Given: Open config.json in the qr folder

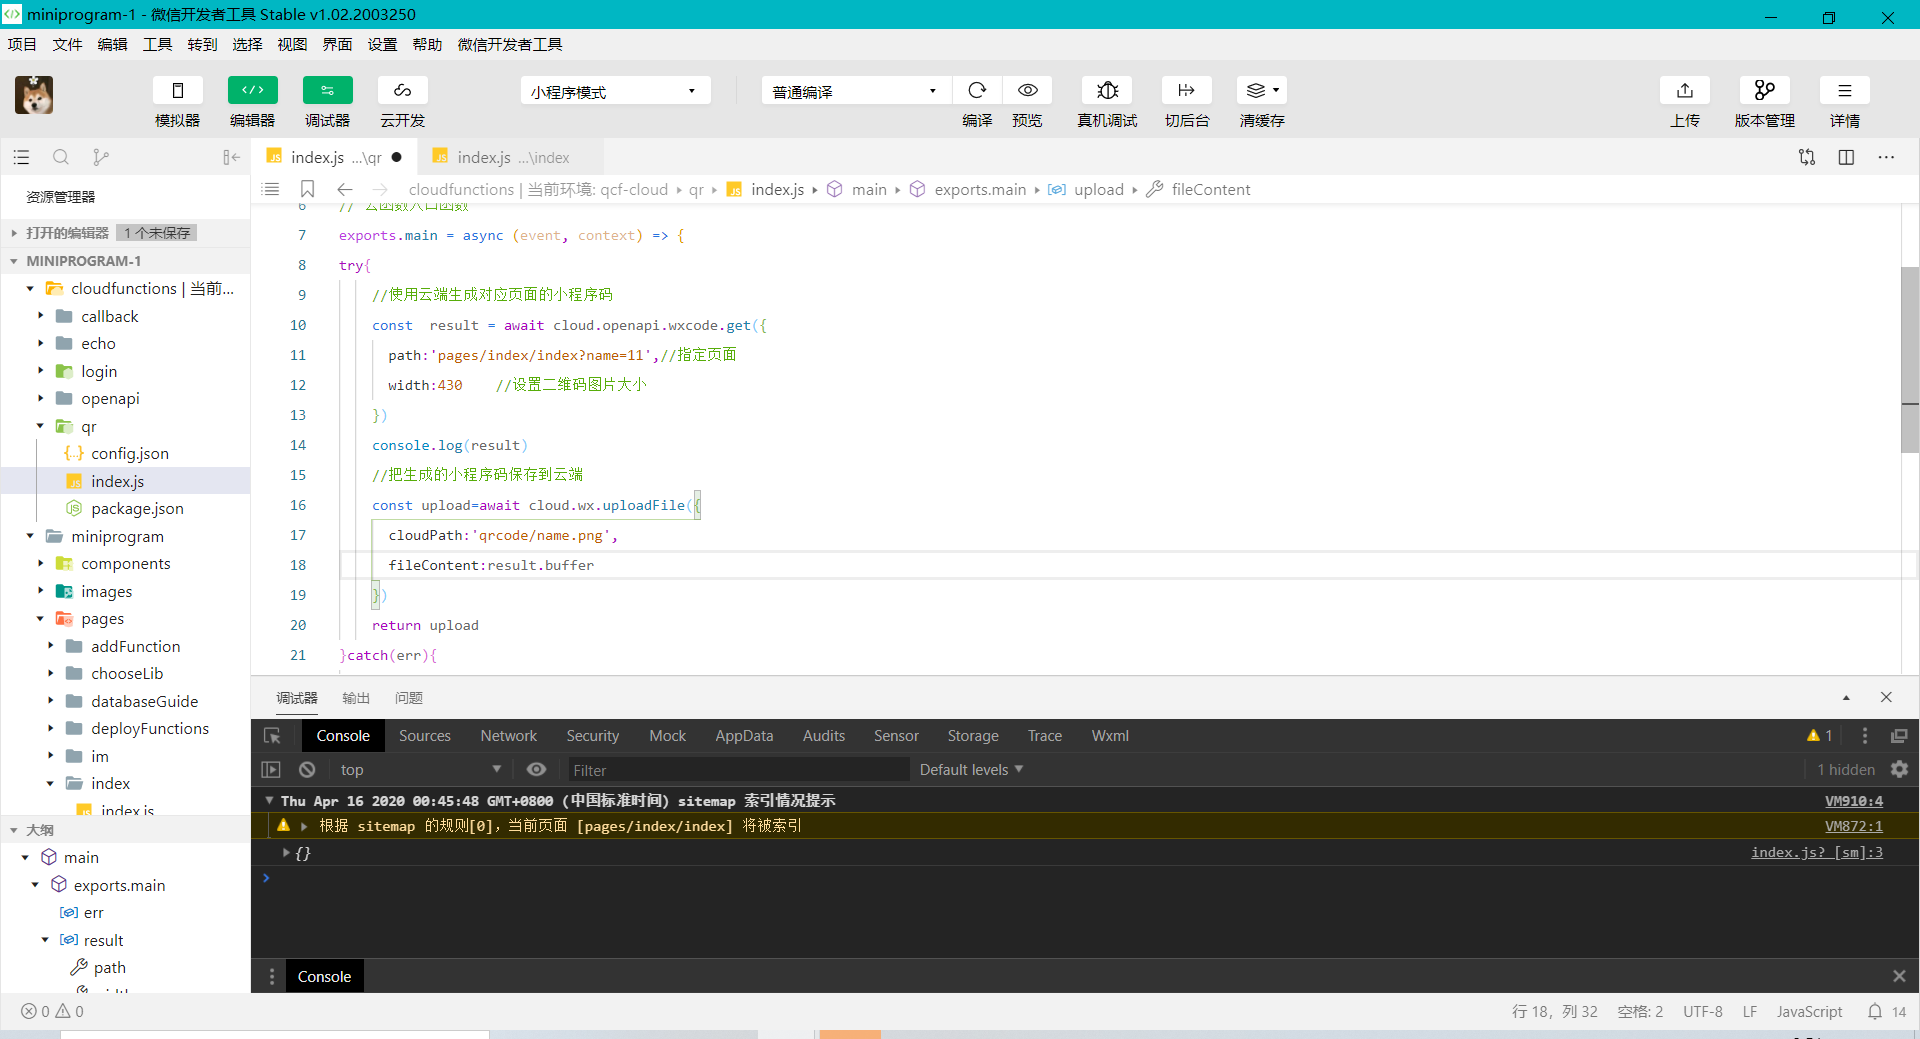Looking at the screenshot, I should pos(125,453).
